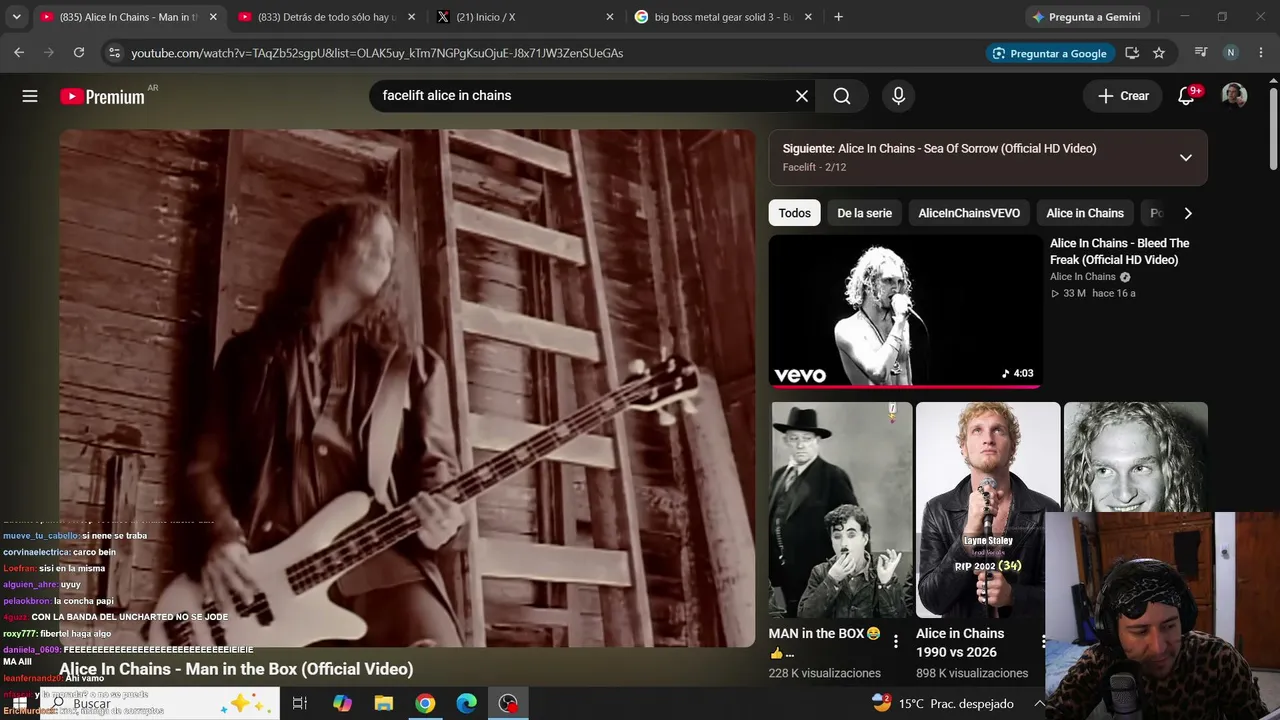Screen dimensions: 1280x720
Task: Select the 'De la serie' filter chip
Action: coord(865,213)
